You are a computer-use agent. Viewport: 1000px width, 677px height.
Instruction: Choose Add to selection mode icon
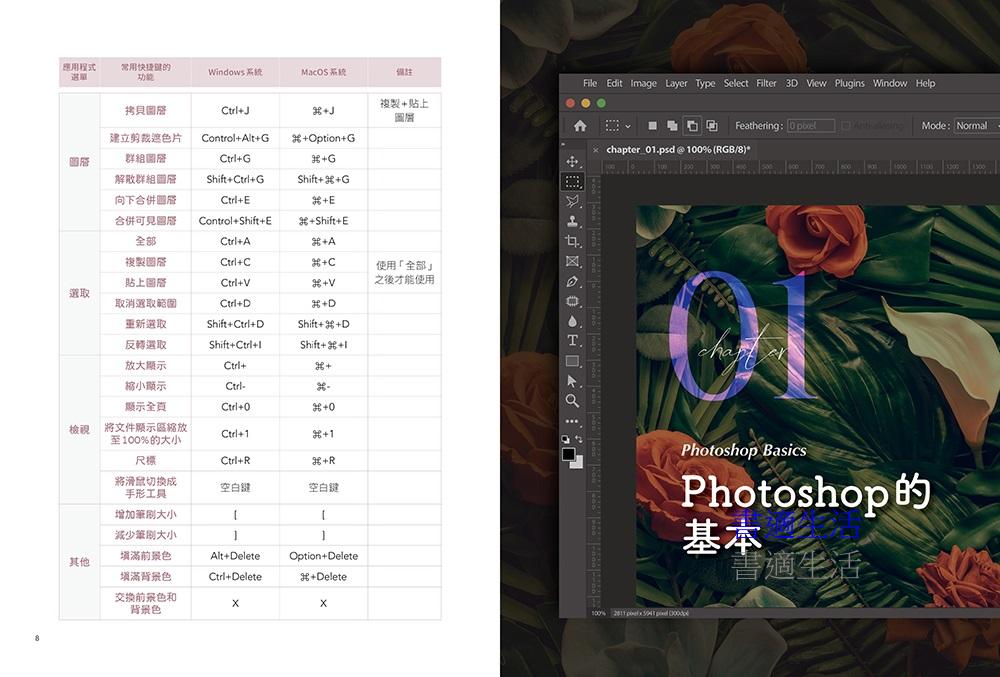click(672, 126)
